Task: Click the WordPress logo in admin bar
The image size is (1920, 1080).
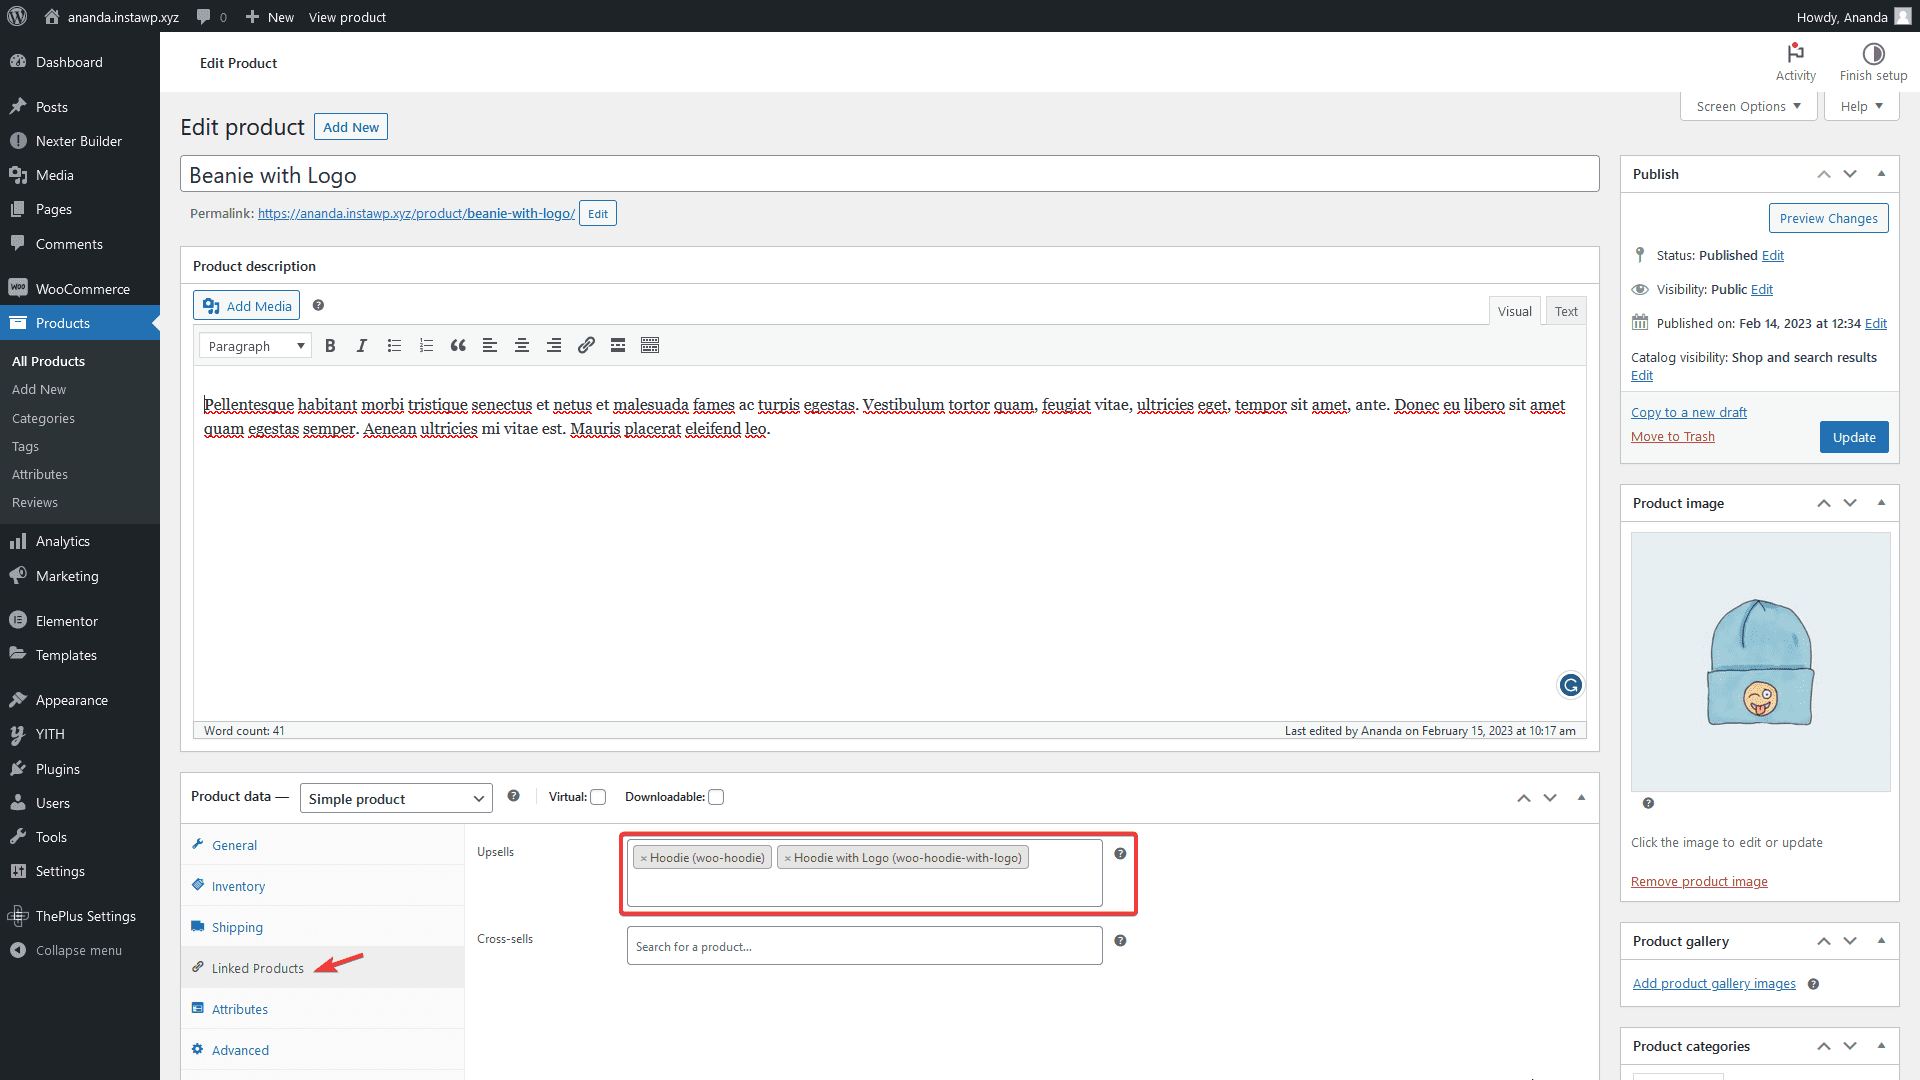Action: (x=17, y=16)
